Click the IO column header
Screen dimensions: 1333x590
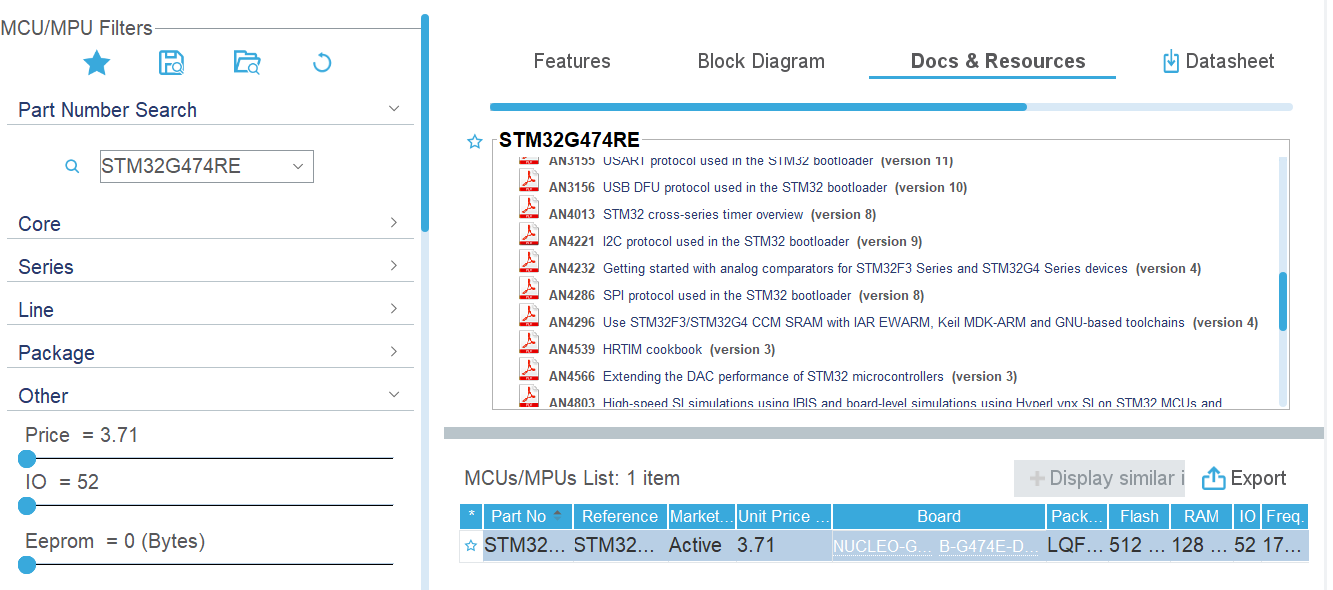[1246, 517]
